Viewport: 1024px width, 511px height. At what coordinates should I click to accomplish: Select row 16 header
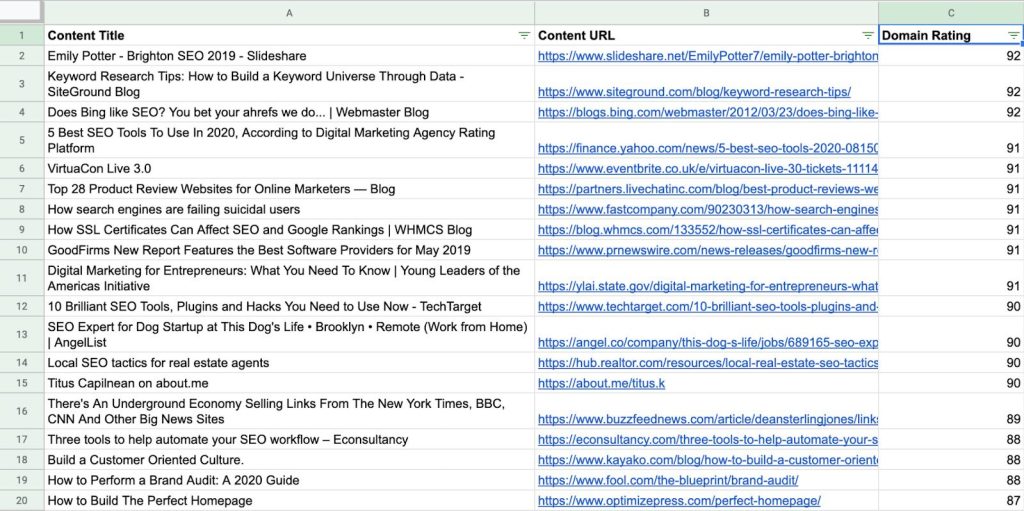click(21, 411)
